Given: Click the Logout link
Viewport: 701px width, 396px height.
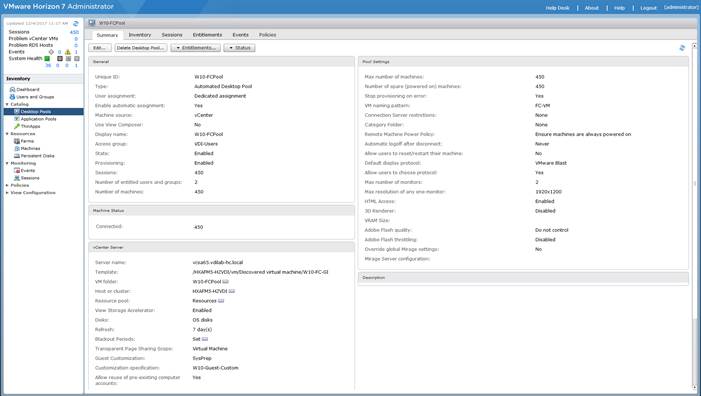Looking at the screenshot, I should coord(648,8).
